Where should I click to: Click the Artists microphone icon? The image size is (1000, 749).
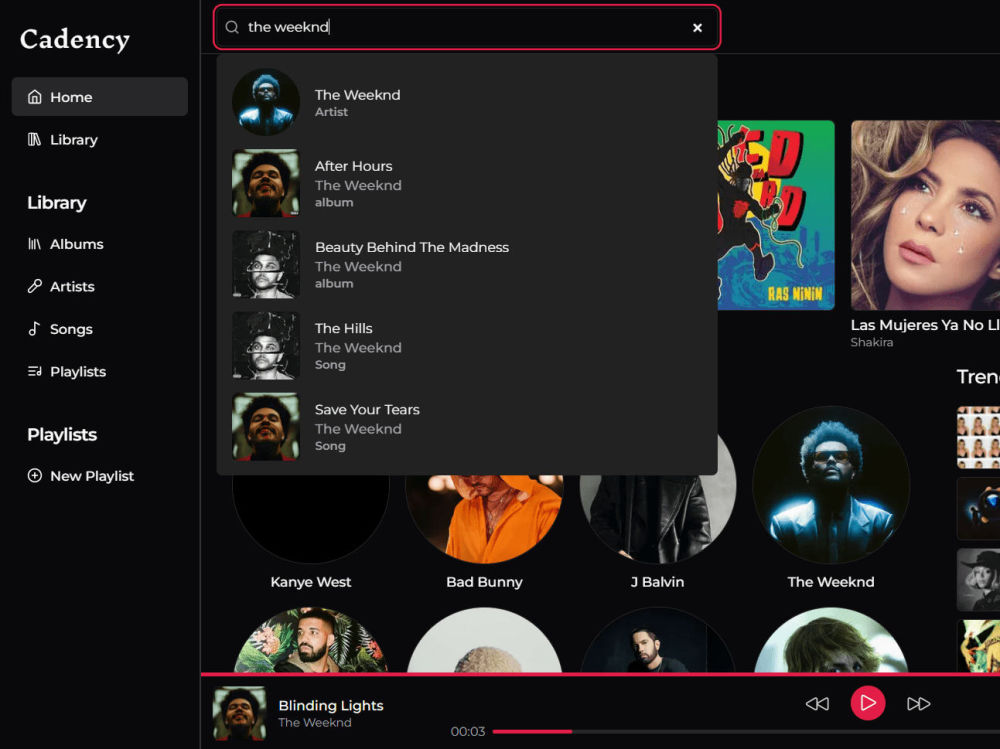tap(34, 286)
